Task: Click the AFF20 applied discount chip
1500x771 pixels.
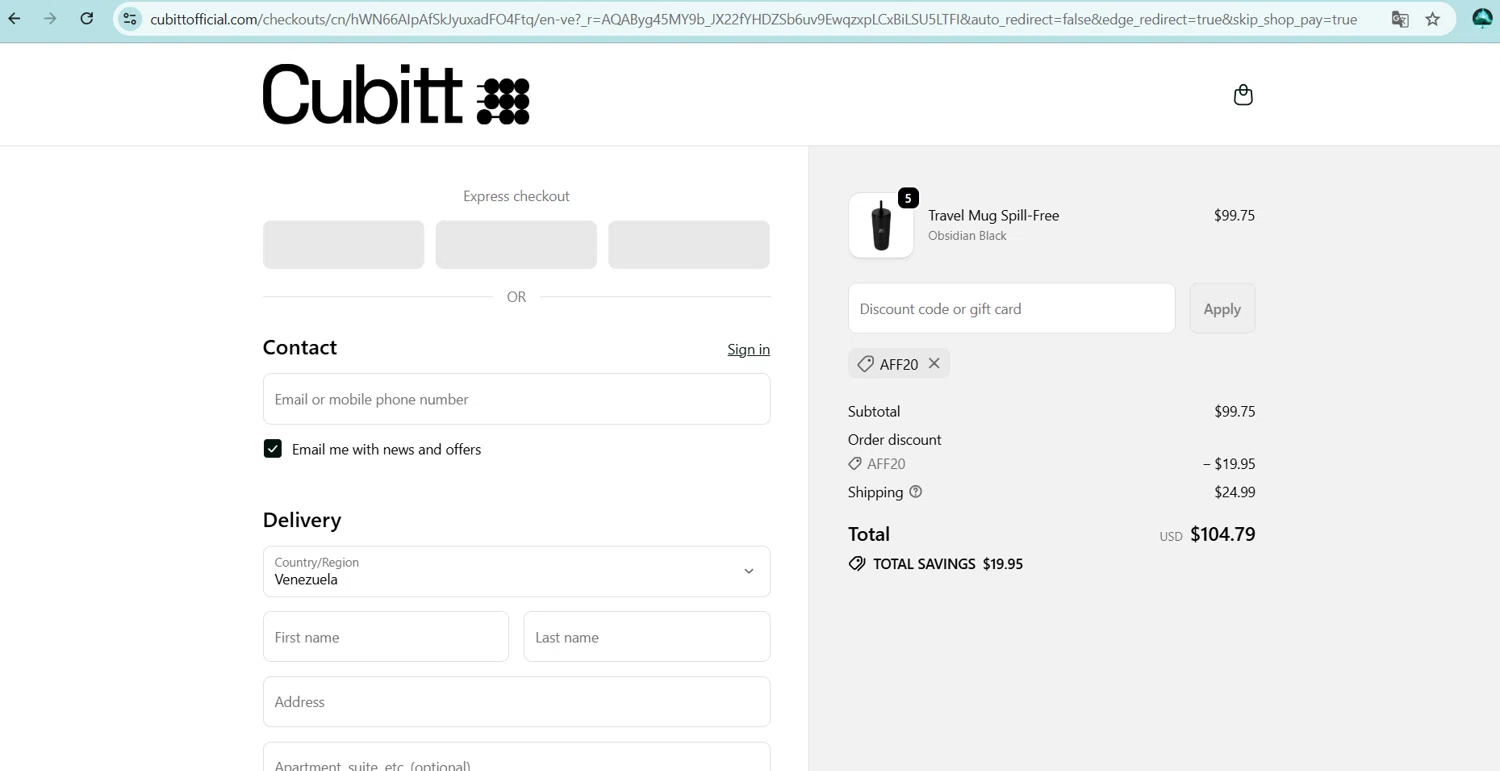Action: tap(899, 364)
